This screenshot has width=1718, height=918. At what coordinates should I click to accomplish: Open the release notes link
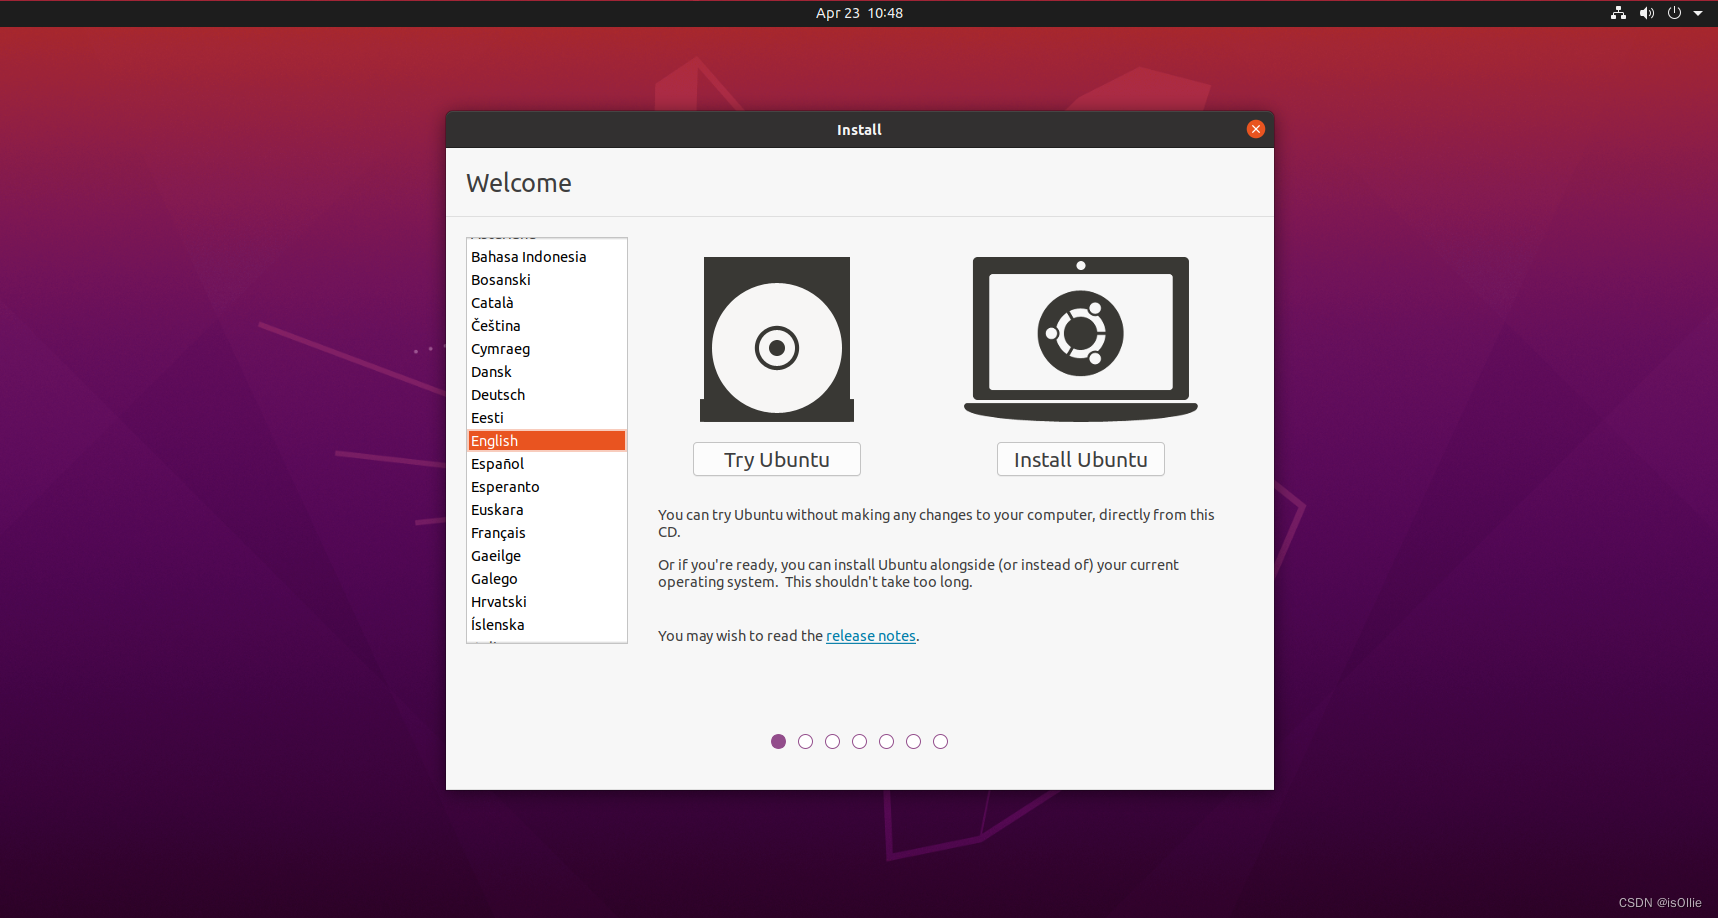871,636
